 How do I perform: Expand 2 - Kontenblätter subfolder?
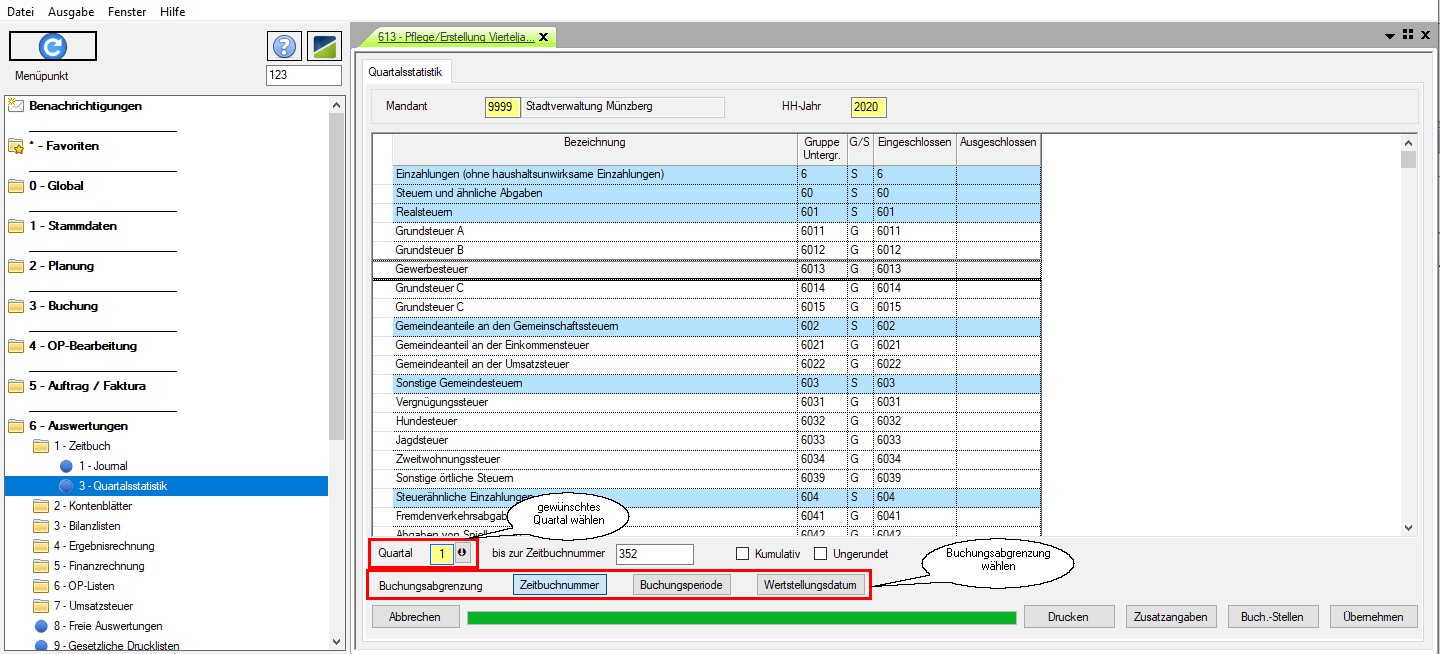(x=92, y=506)
